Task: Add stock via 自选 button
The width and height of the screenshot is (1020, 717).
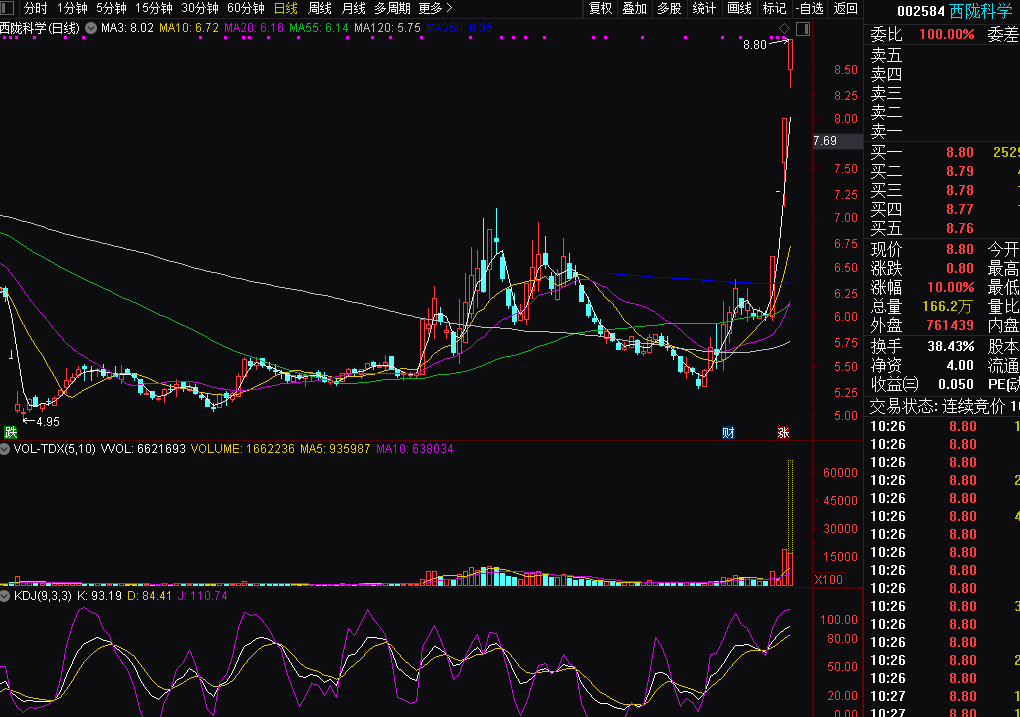Action: (x=808, y=8)
